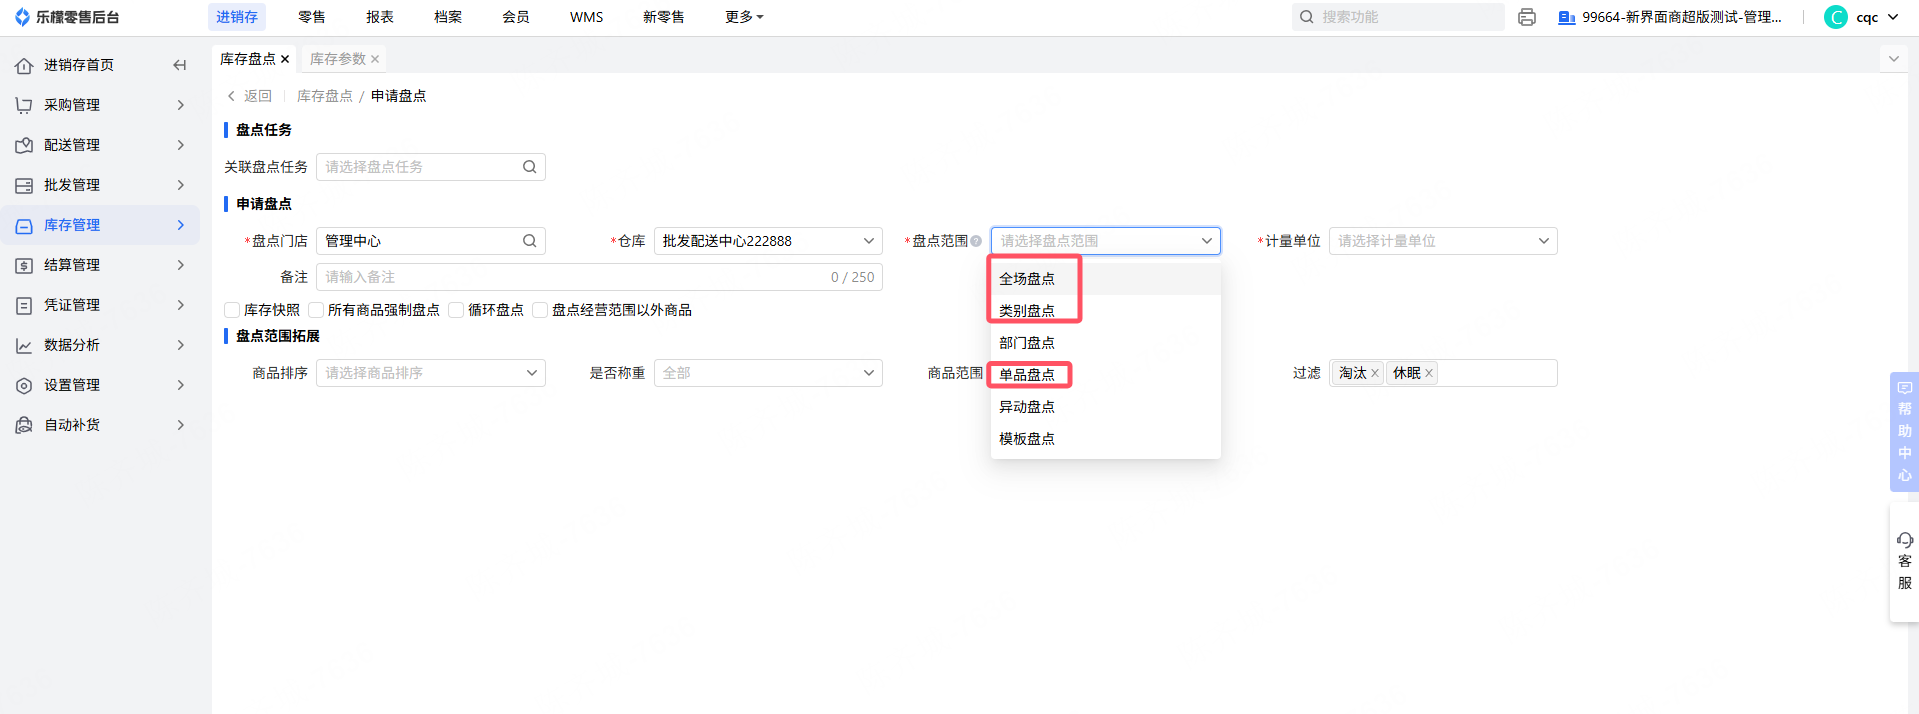Open the 计量单位 dropdown

coord(1443,241)
